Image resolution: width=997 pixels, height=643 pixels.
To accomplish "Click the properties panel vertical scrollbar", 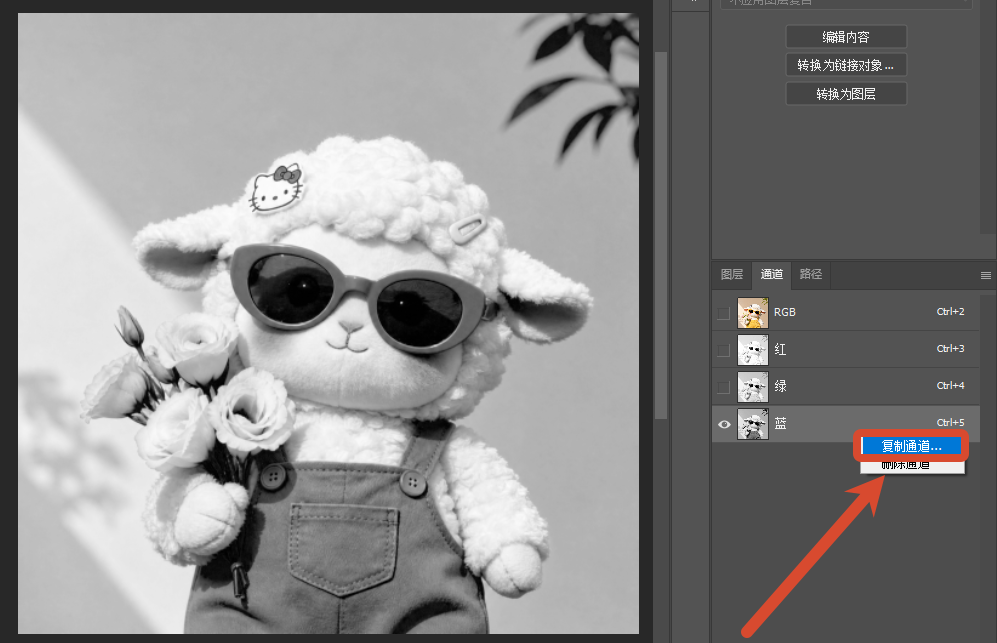I will tap(989, 118).
